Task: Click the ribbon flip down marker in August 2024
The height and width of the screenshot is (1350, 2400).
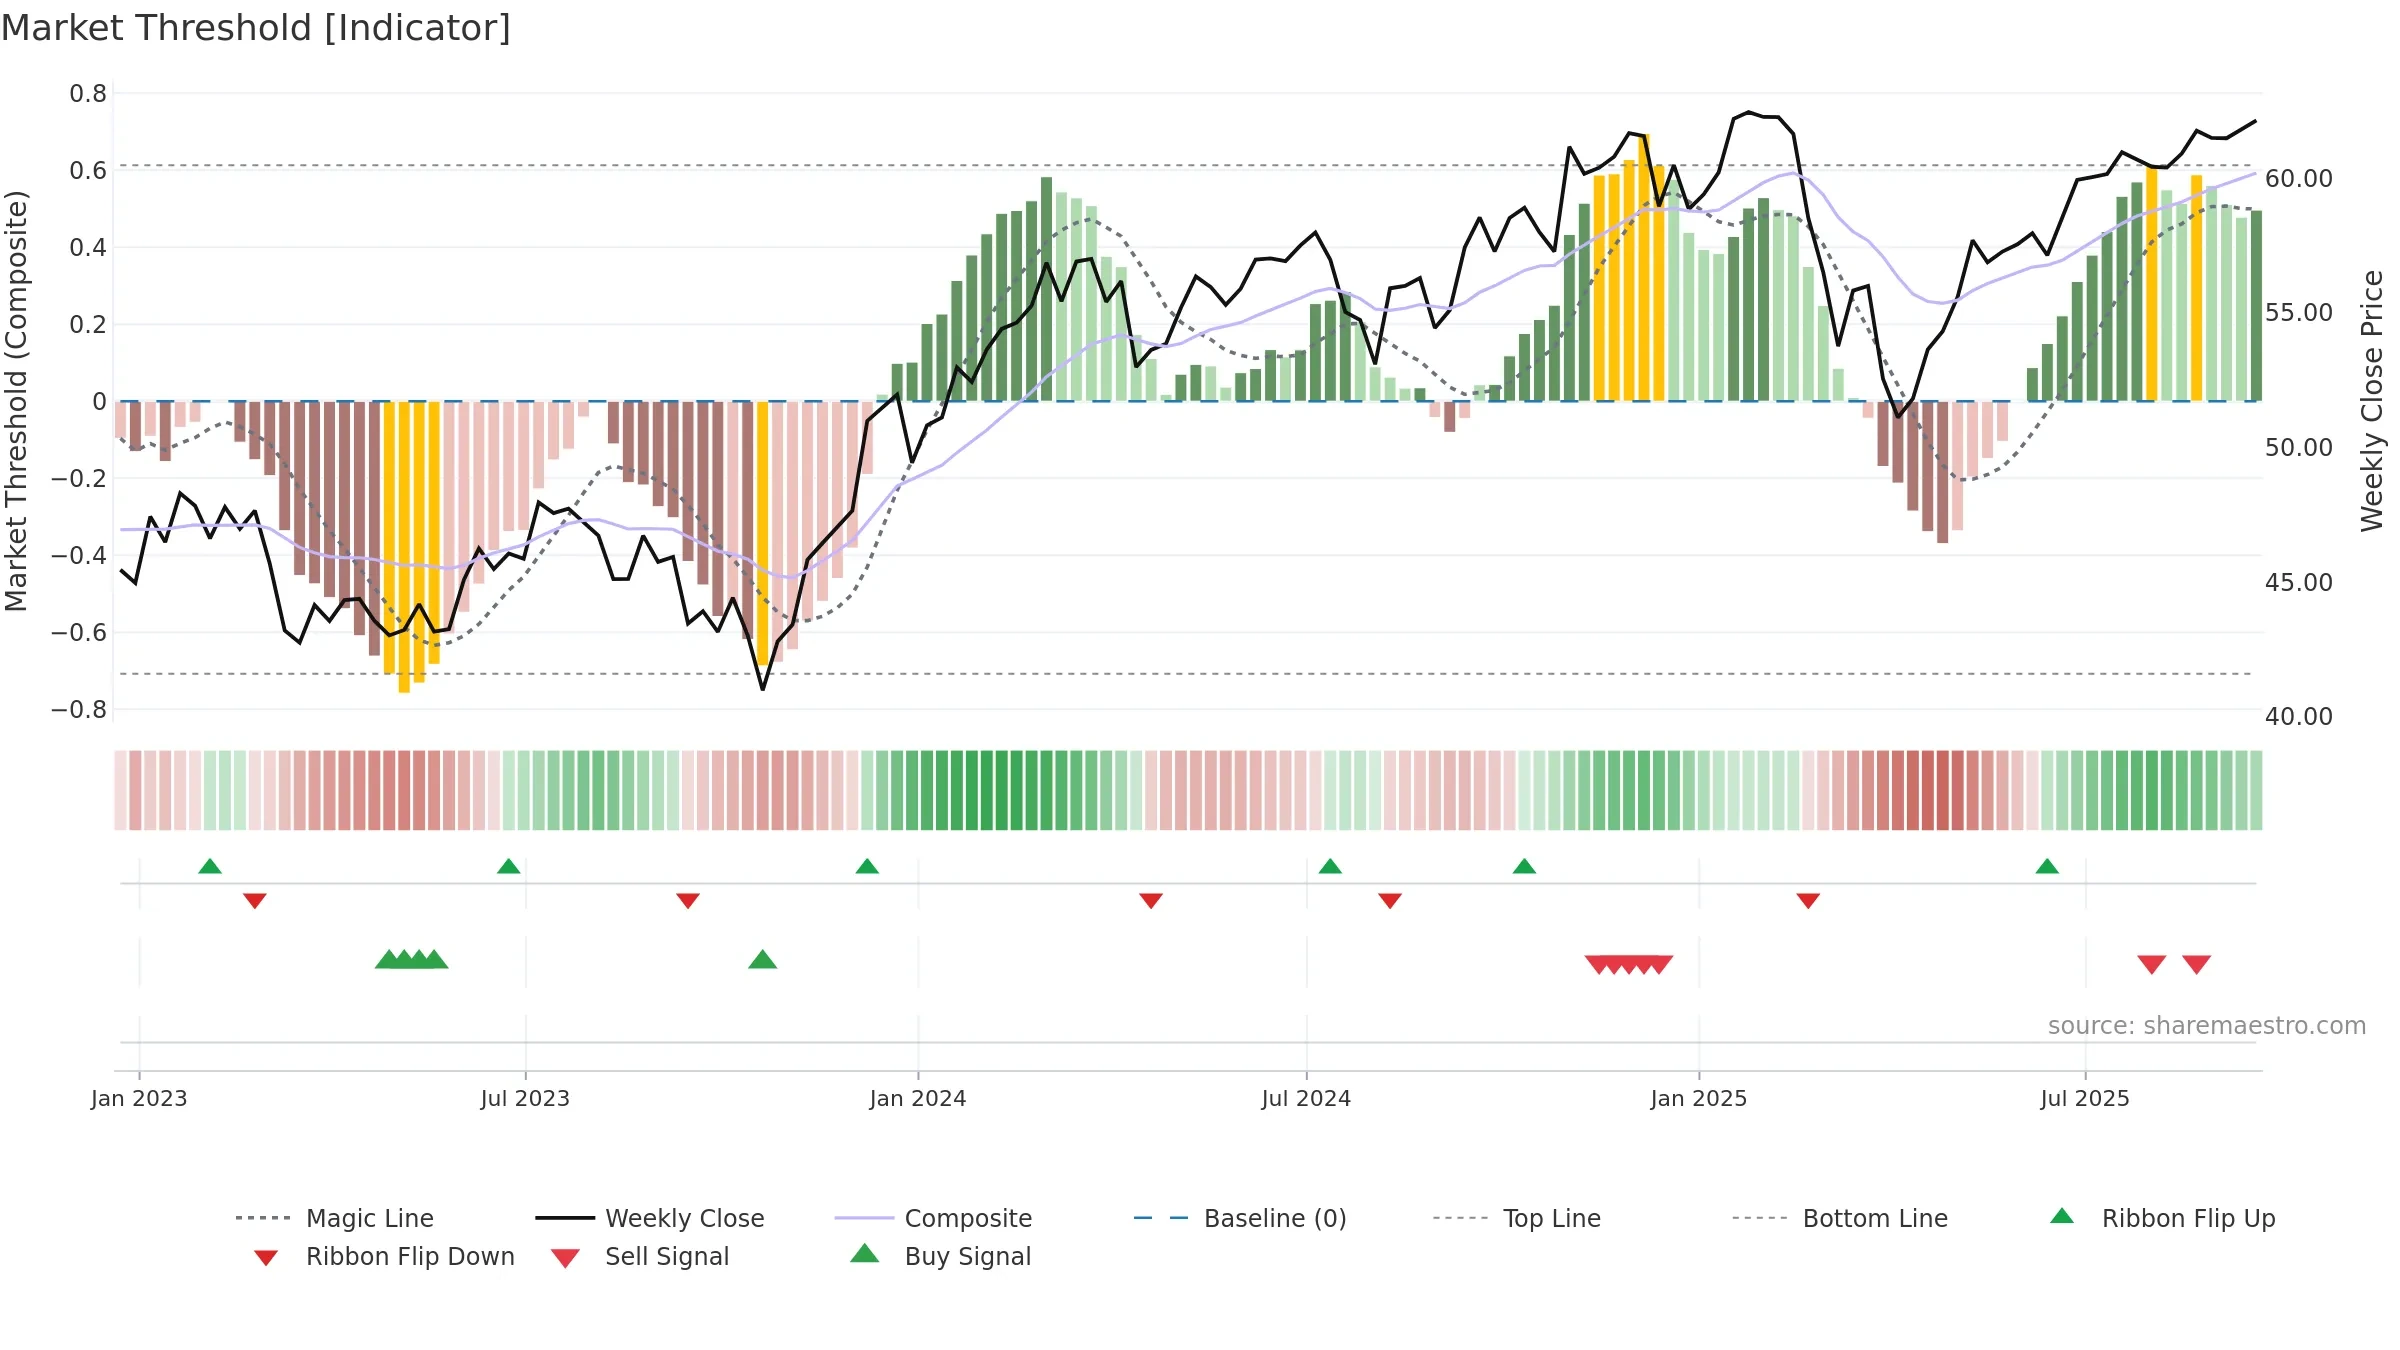Action: coord(1390,901)
